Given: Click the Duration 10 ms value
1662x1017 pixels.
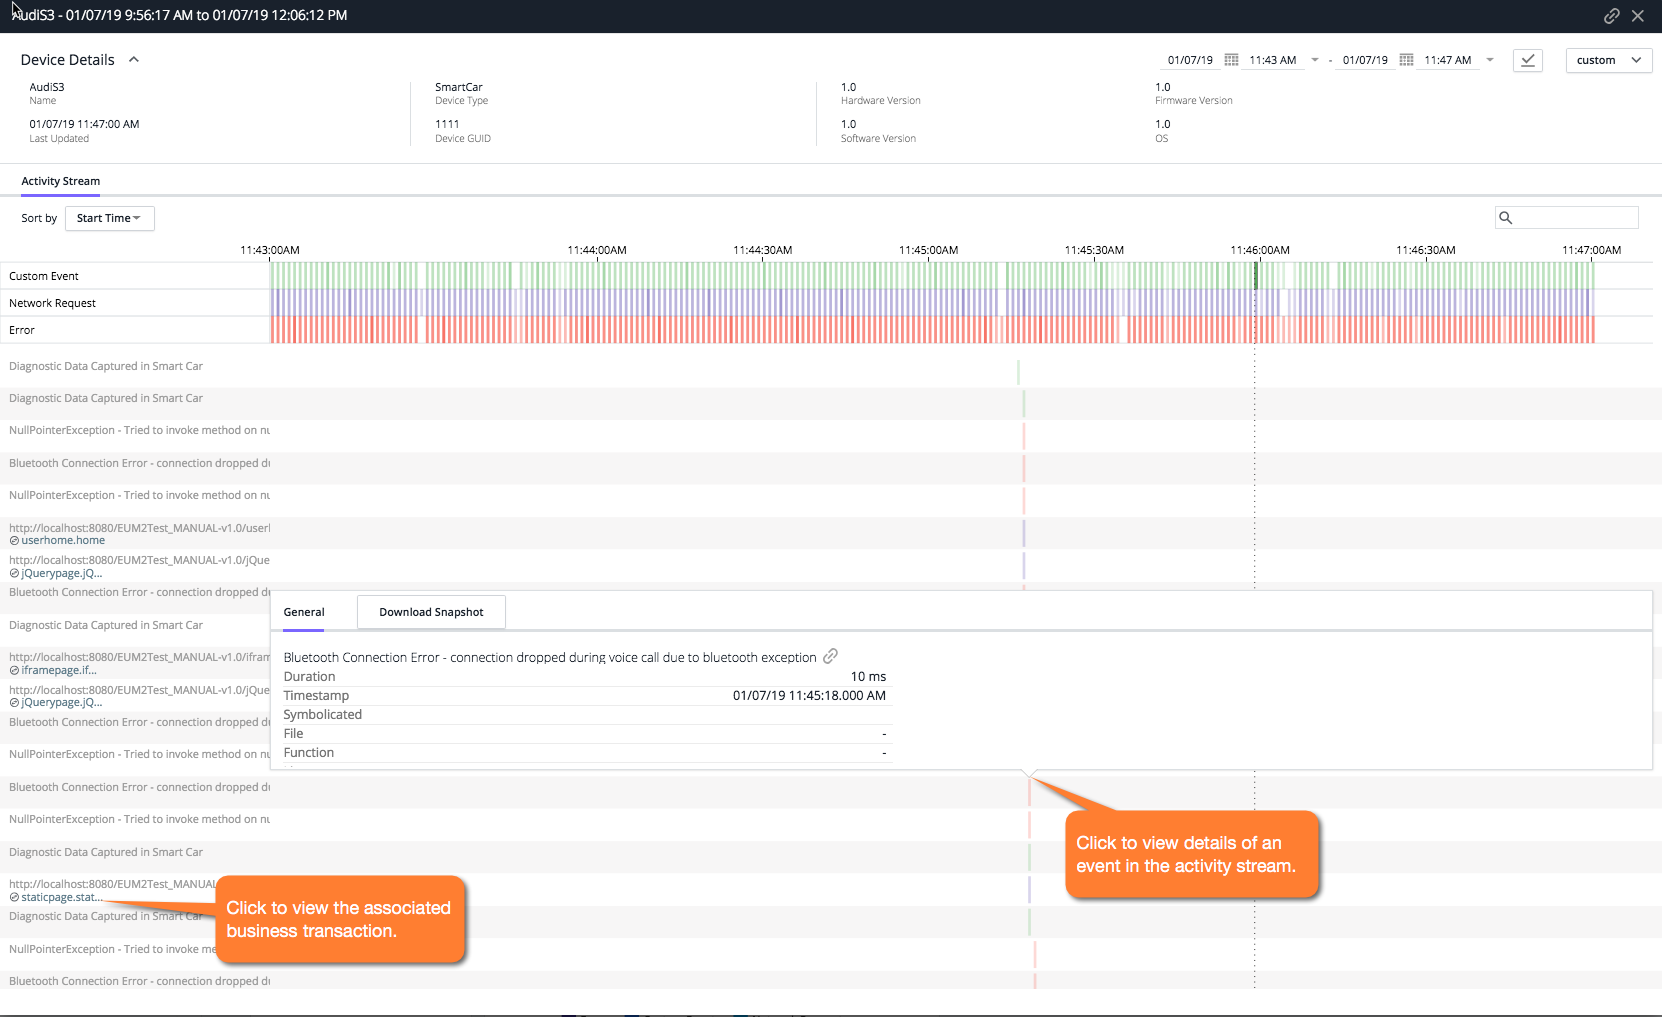Looking at the screenshot, I should [x=868, y=677].
